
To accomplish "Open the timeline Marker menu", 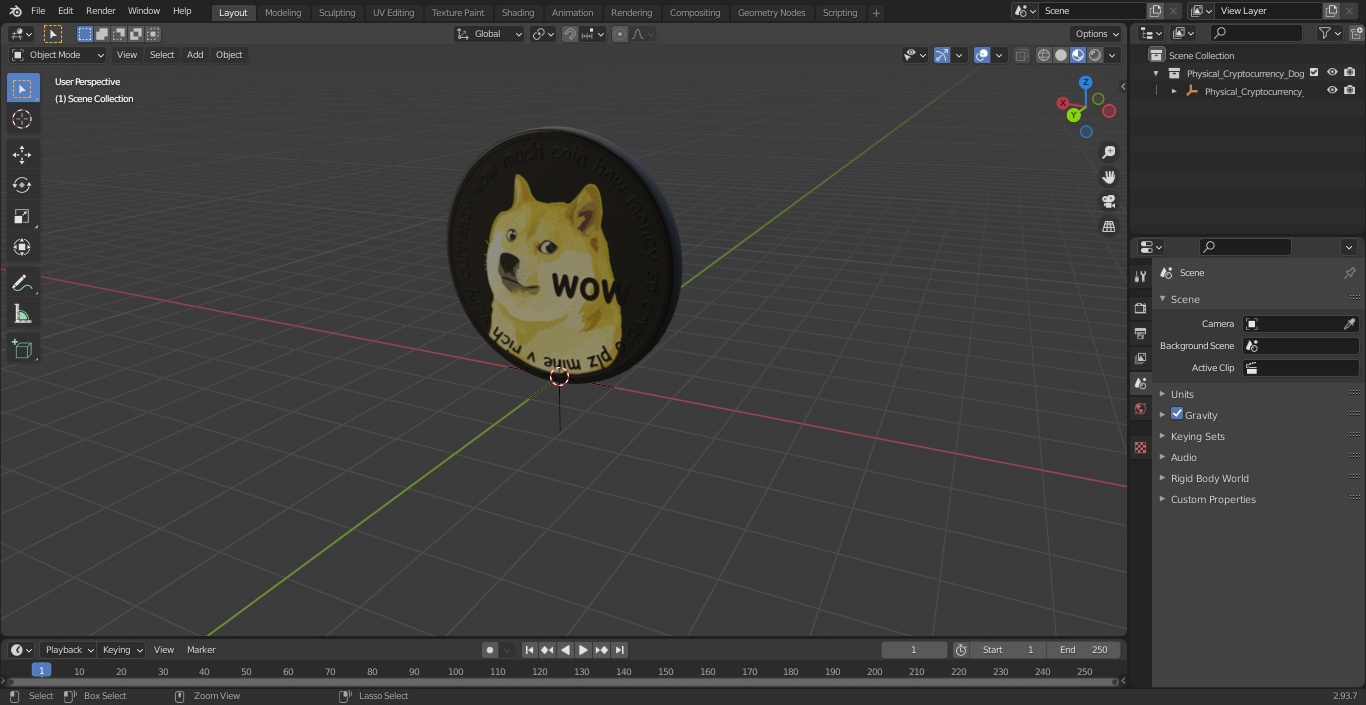I will click(x=201, y=650).
